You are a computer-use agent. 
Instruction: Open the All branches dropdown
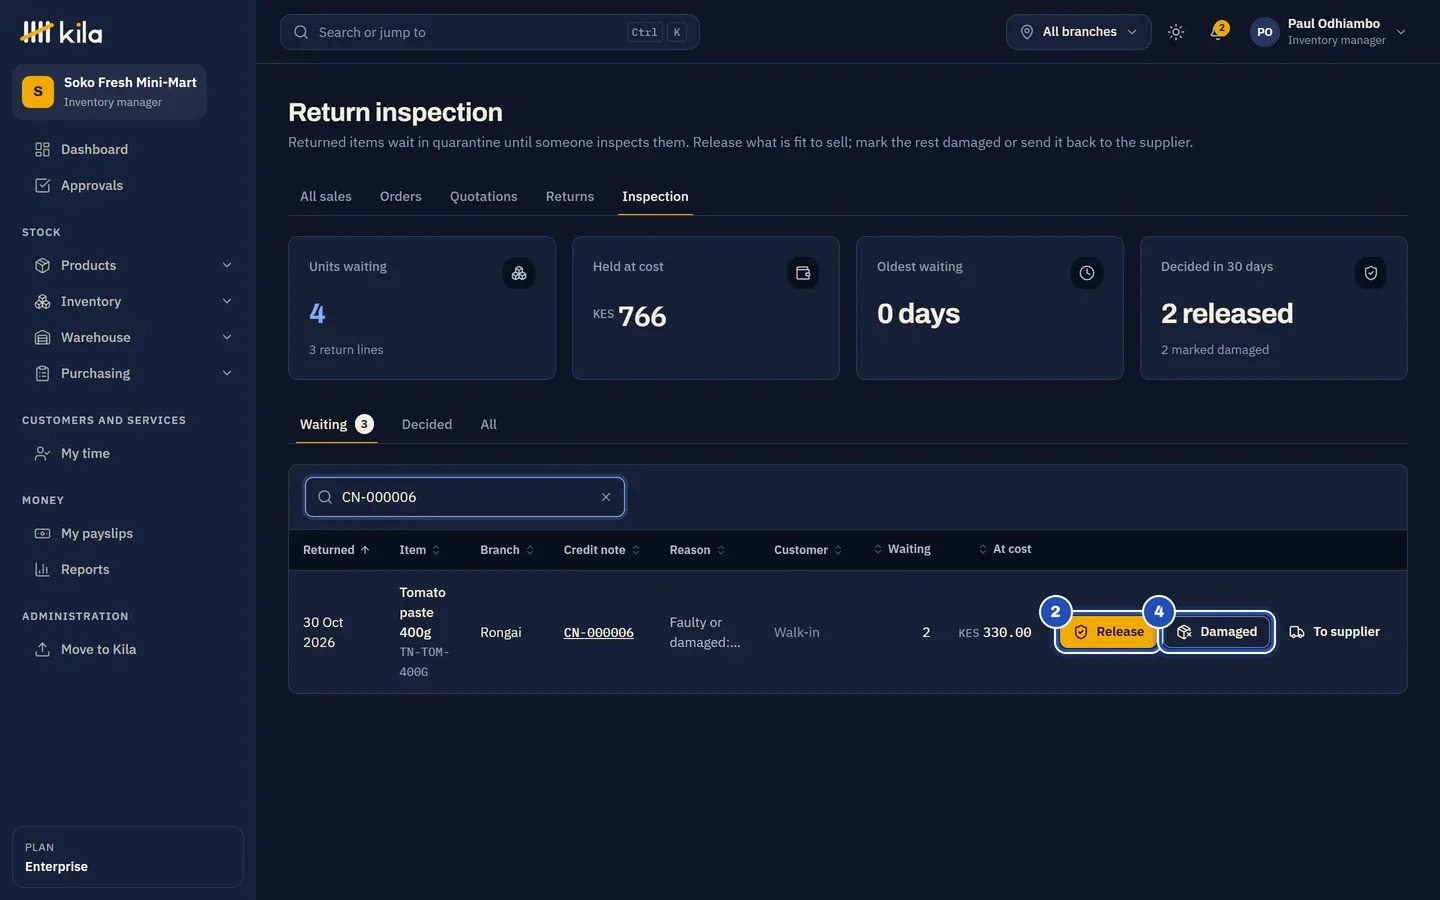(x=1078, y=32)
